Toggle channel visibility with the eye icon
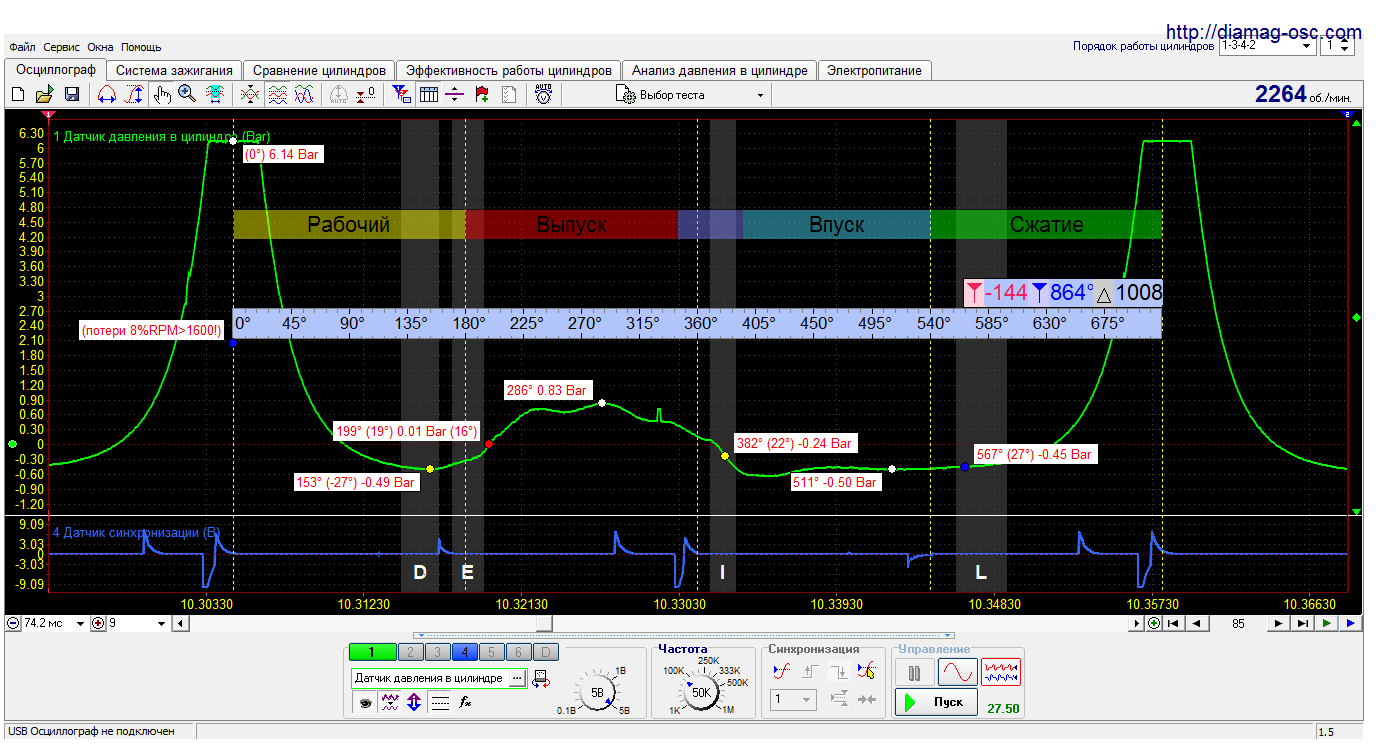Screen dimensions: 1376x744 (365, 703)
